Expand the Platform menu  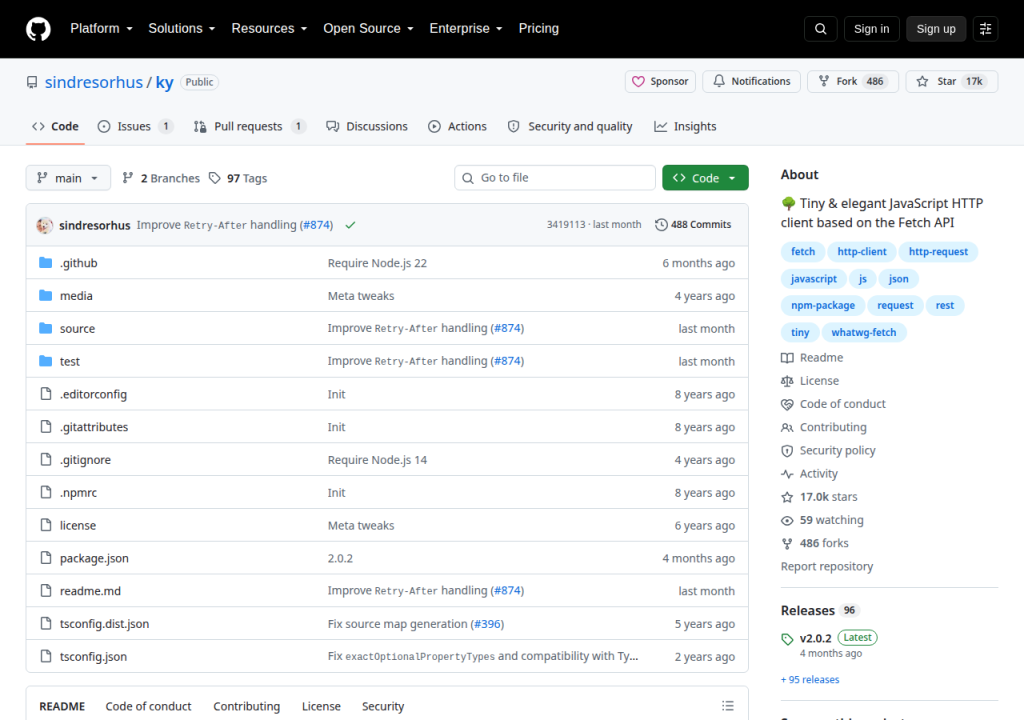coord(101,29)
